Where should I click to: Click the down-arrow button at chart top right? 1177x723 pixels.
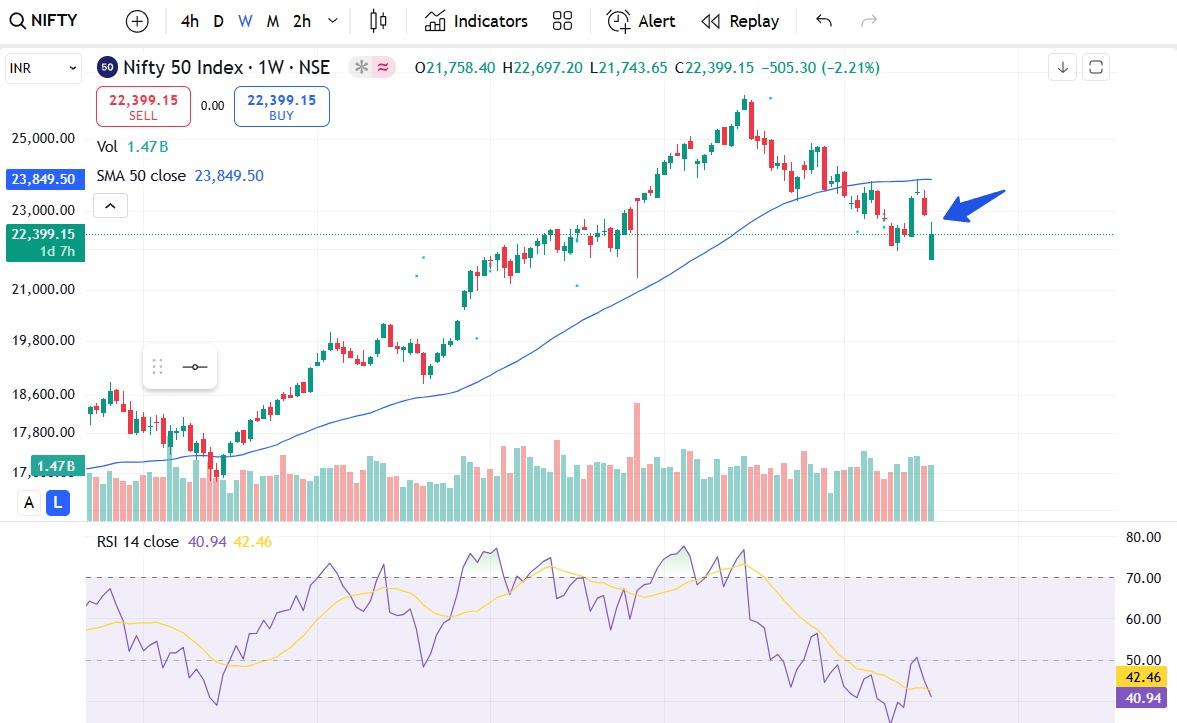click(1062, 68)
